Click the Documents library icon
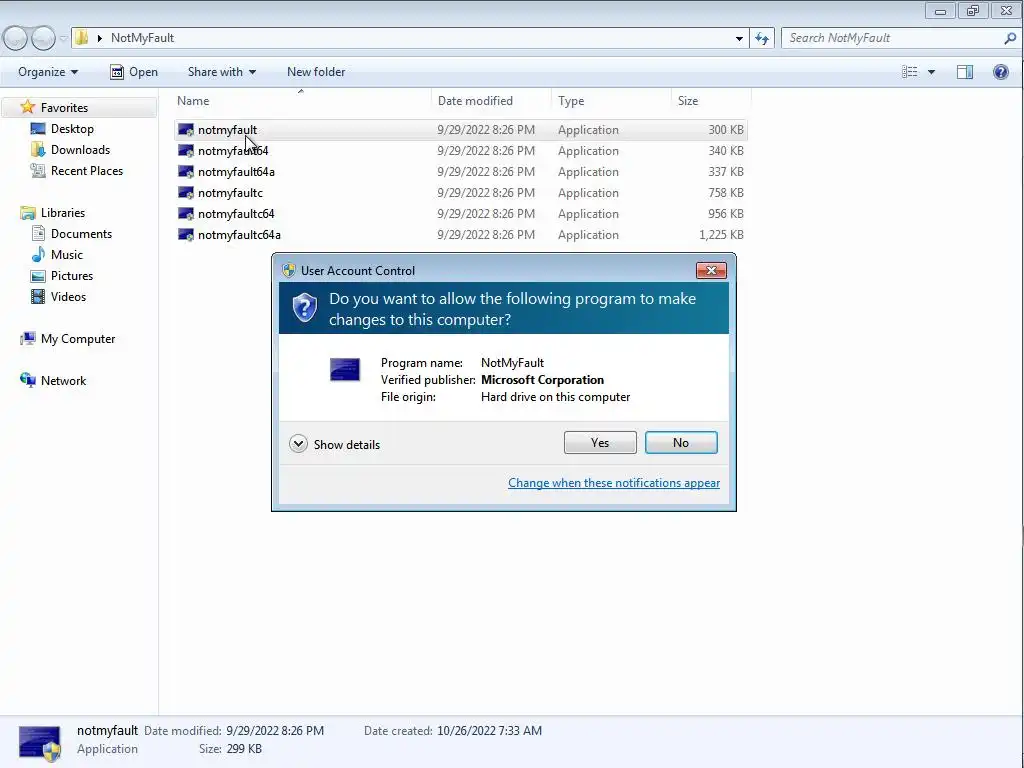This screenshot has width=1024, height=768. [x=39, y=234]
